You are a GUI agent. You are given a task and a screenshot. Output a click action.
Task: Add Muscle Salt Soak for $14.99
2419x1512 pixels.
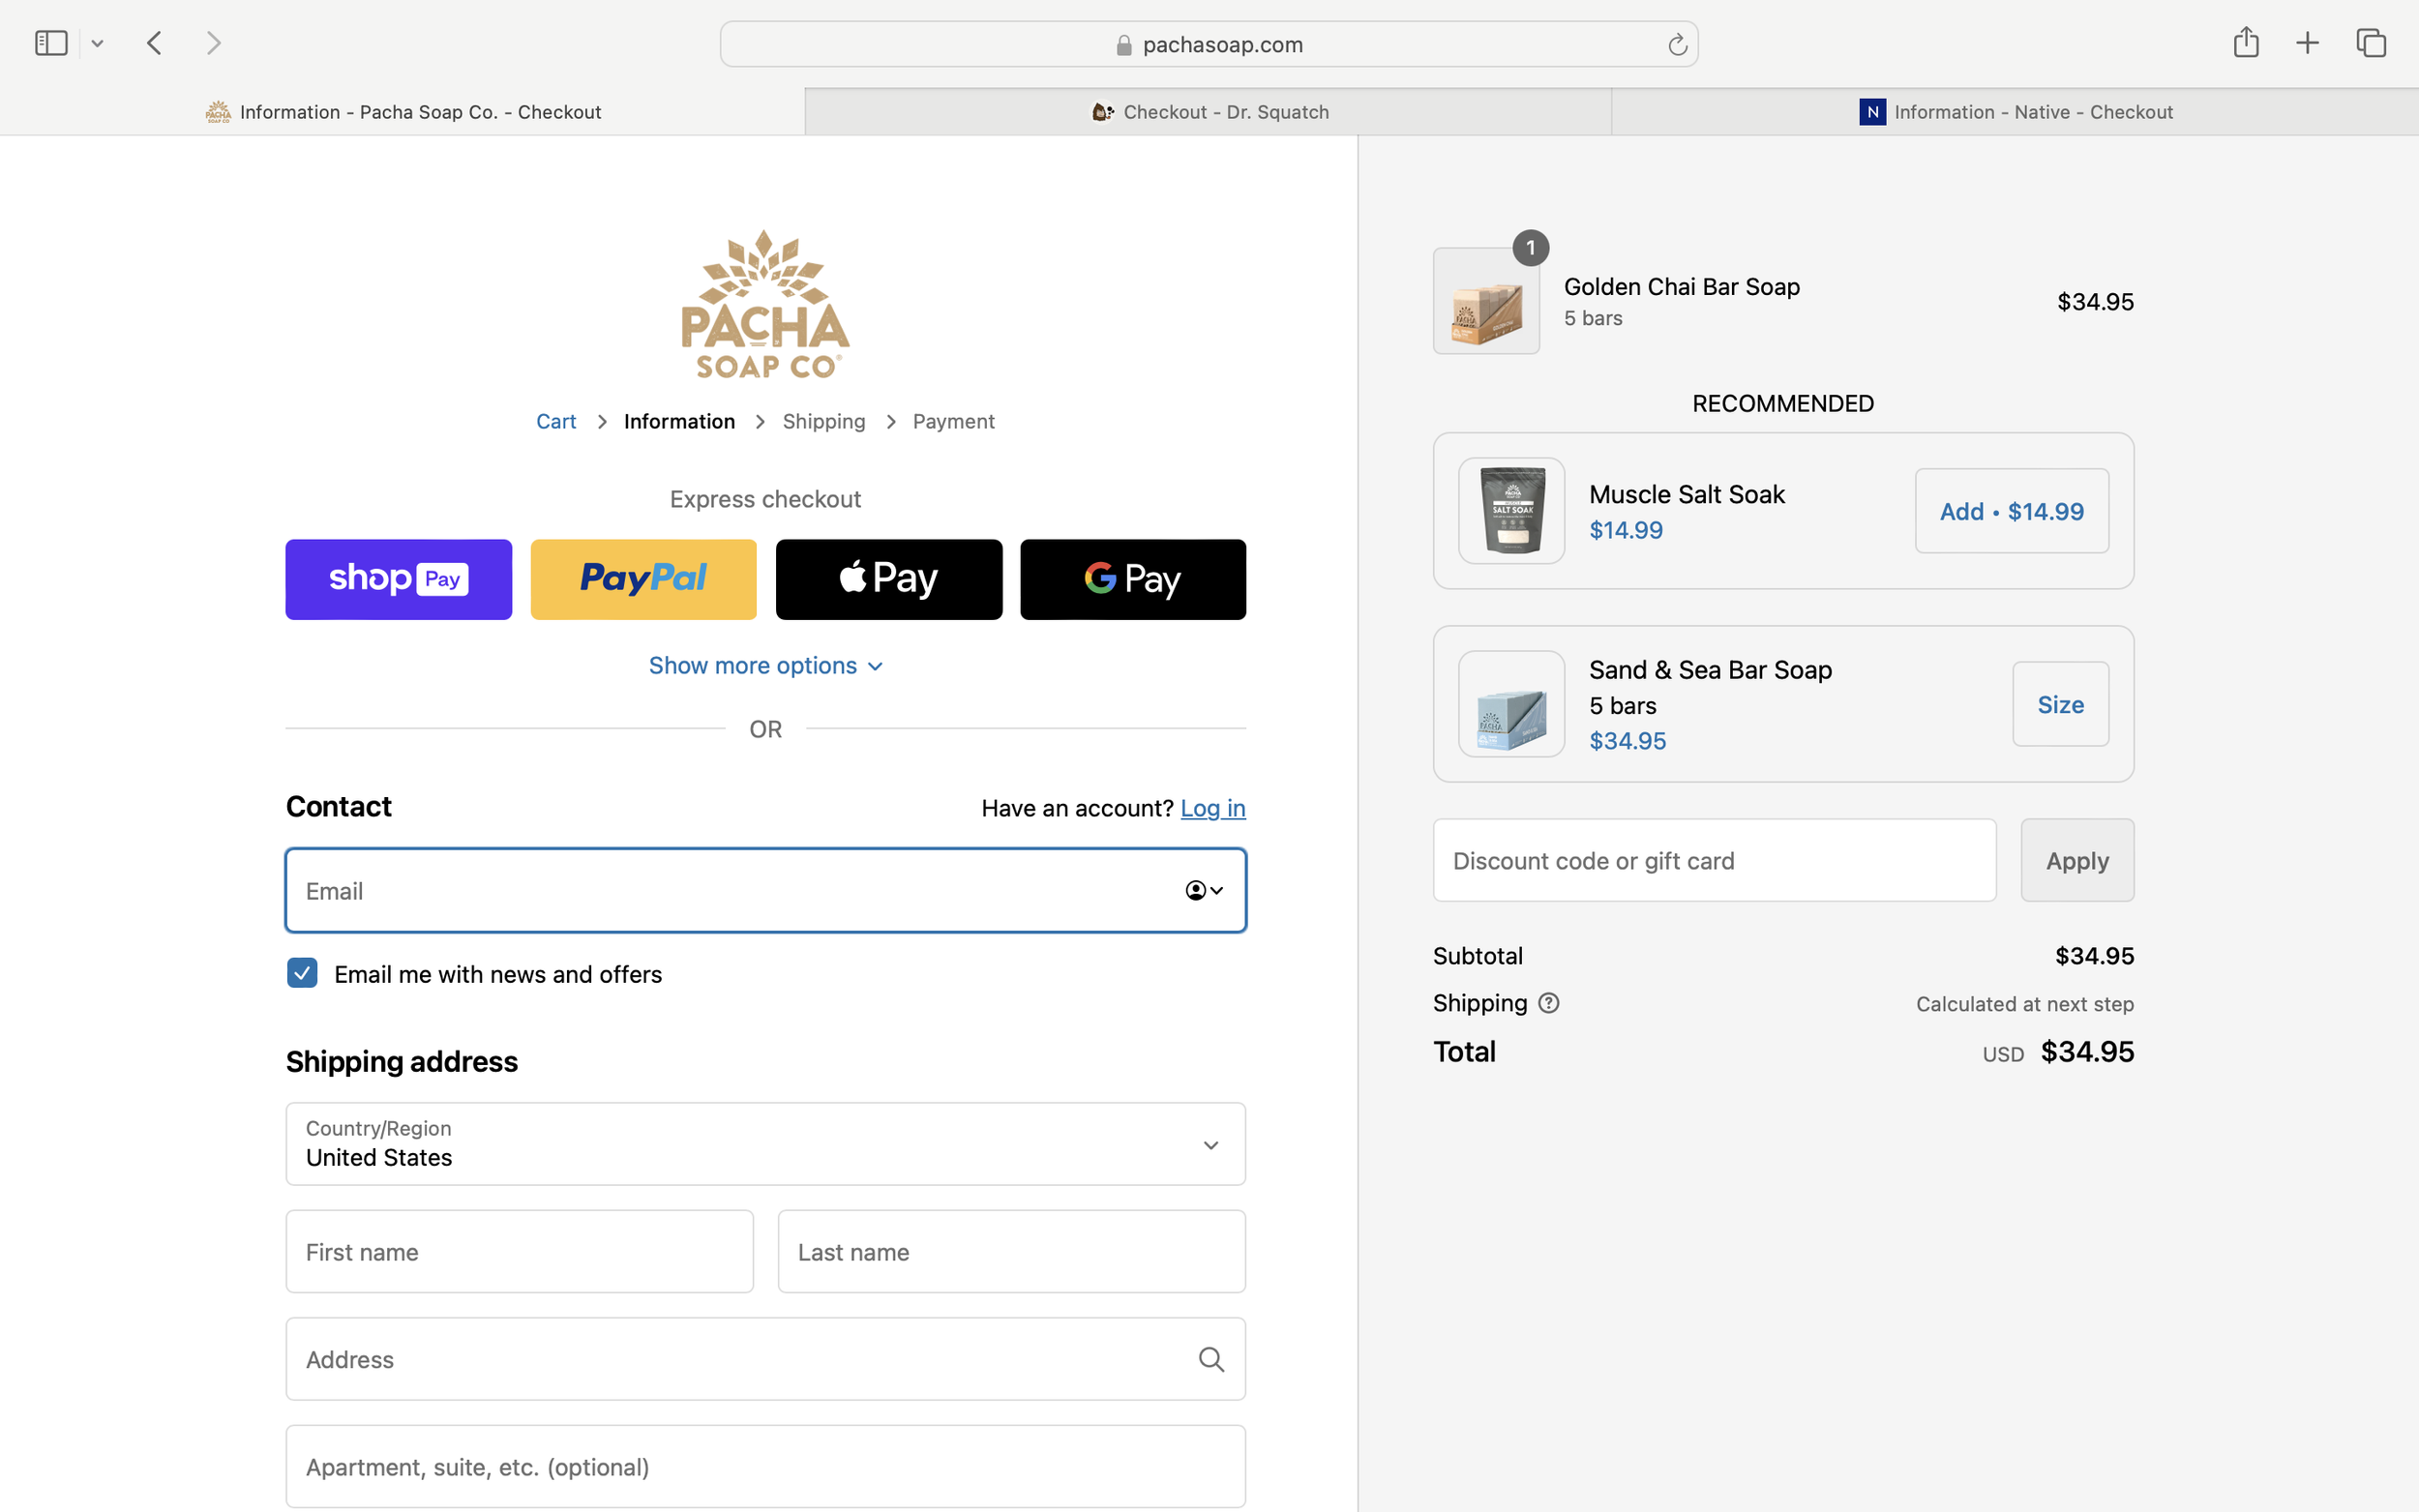coord(2011,511)
